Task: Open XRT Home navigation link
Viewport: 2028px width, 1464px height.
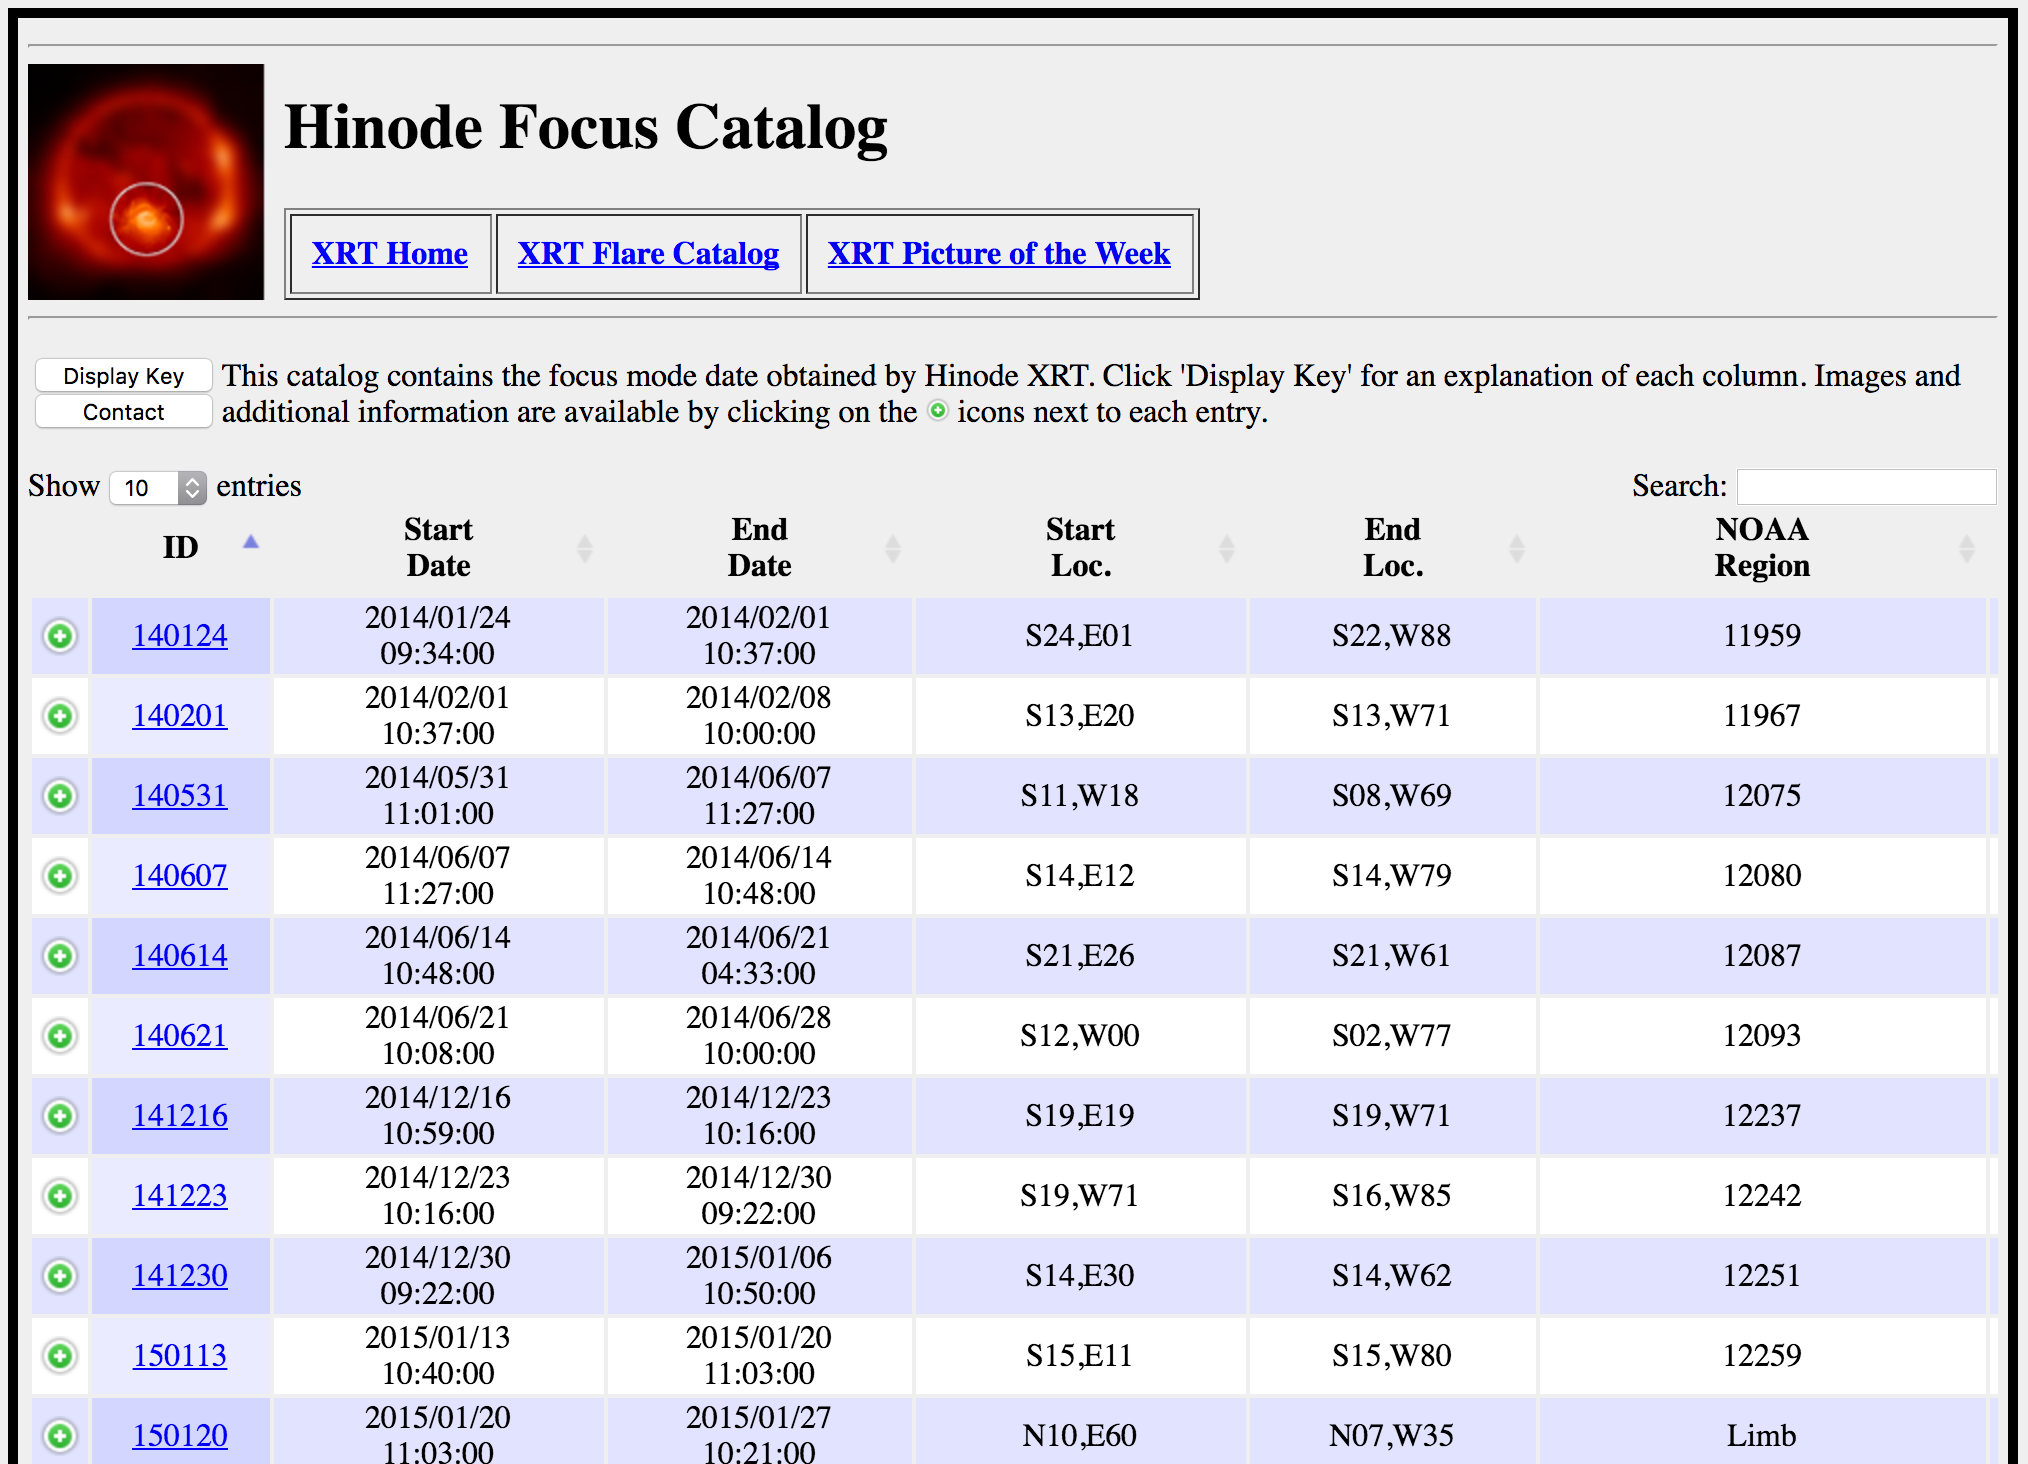Action: (389, 254)
